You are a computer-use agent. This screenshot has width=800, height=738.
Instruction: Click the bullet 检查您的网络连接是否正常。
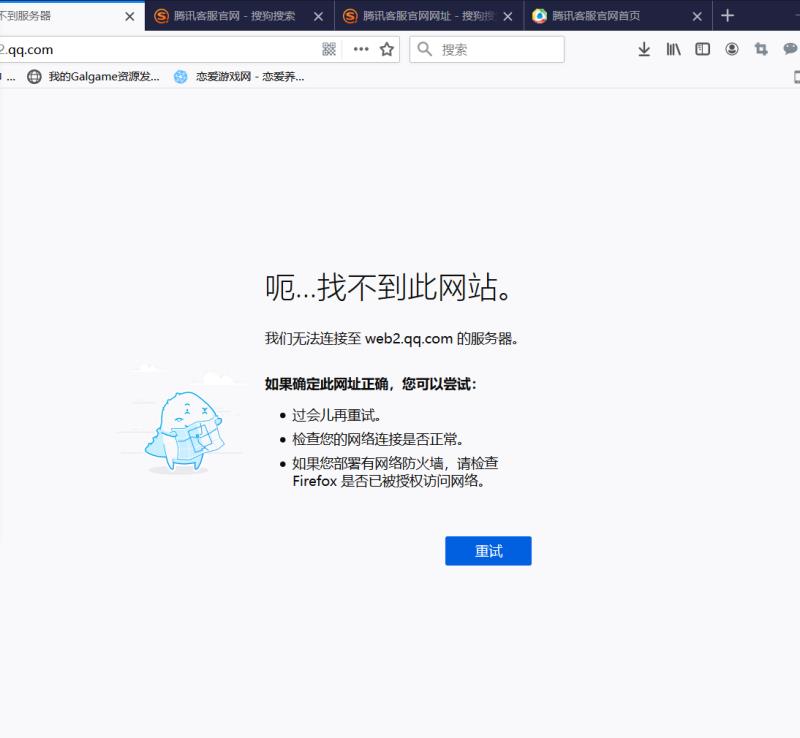tap(378, 439)
